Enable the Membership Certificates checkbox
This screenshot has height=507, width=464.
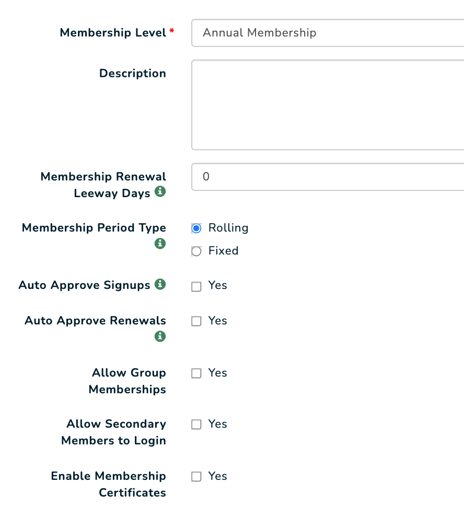coord(196,476)
